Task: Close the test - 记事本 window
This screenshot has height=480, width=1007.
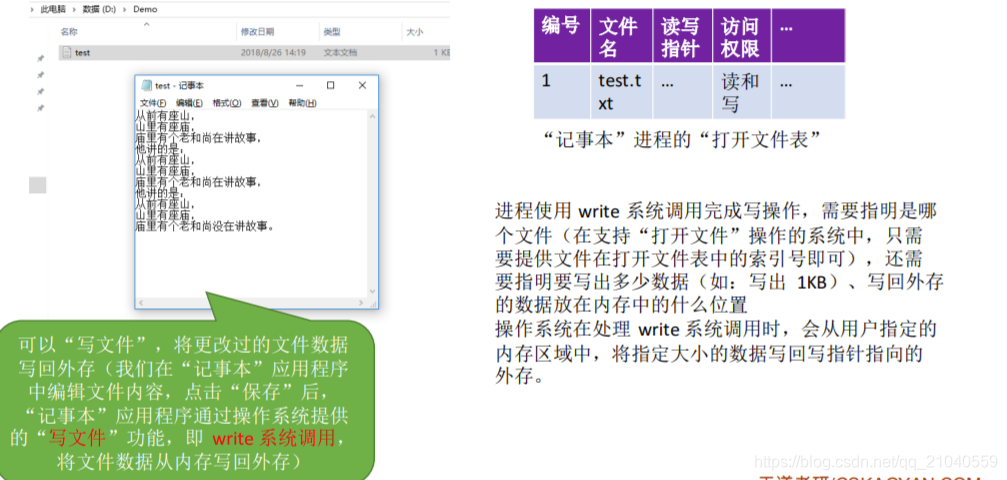Action: [362, 85]
